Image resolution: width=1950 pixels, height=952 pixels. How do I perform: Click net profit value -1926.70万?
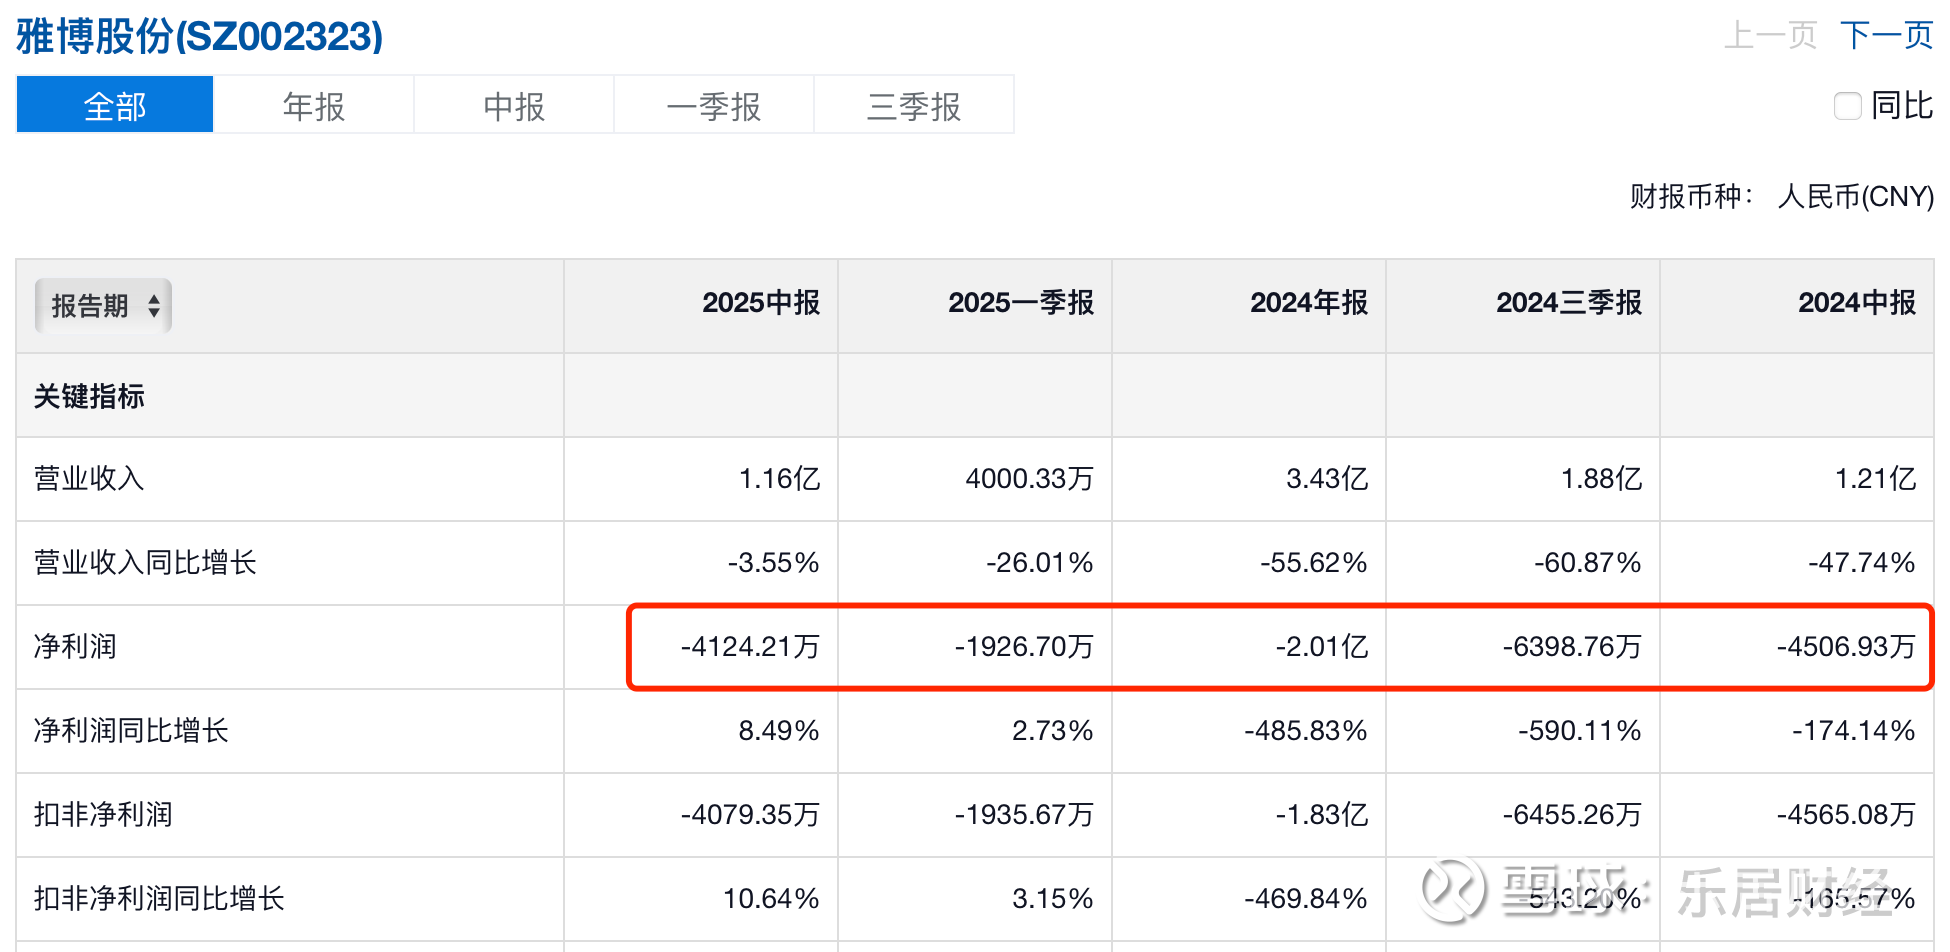(x=1024, y=647)
